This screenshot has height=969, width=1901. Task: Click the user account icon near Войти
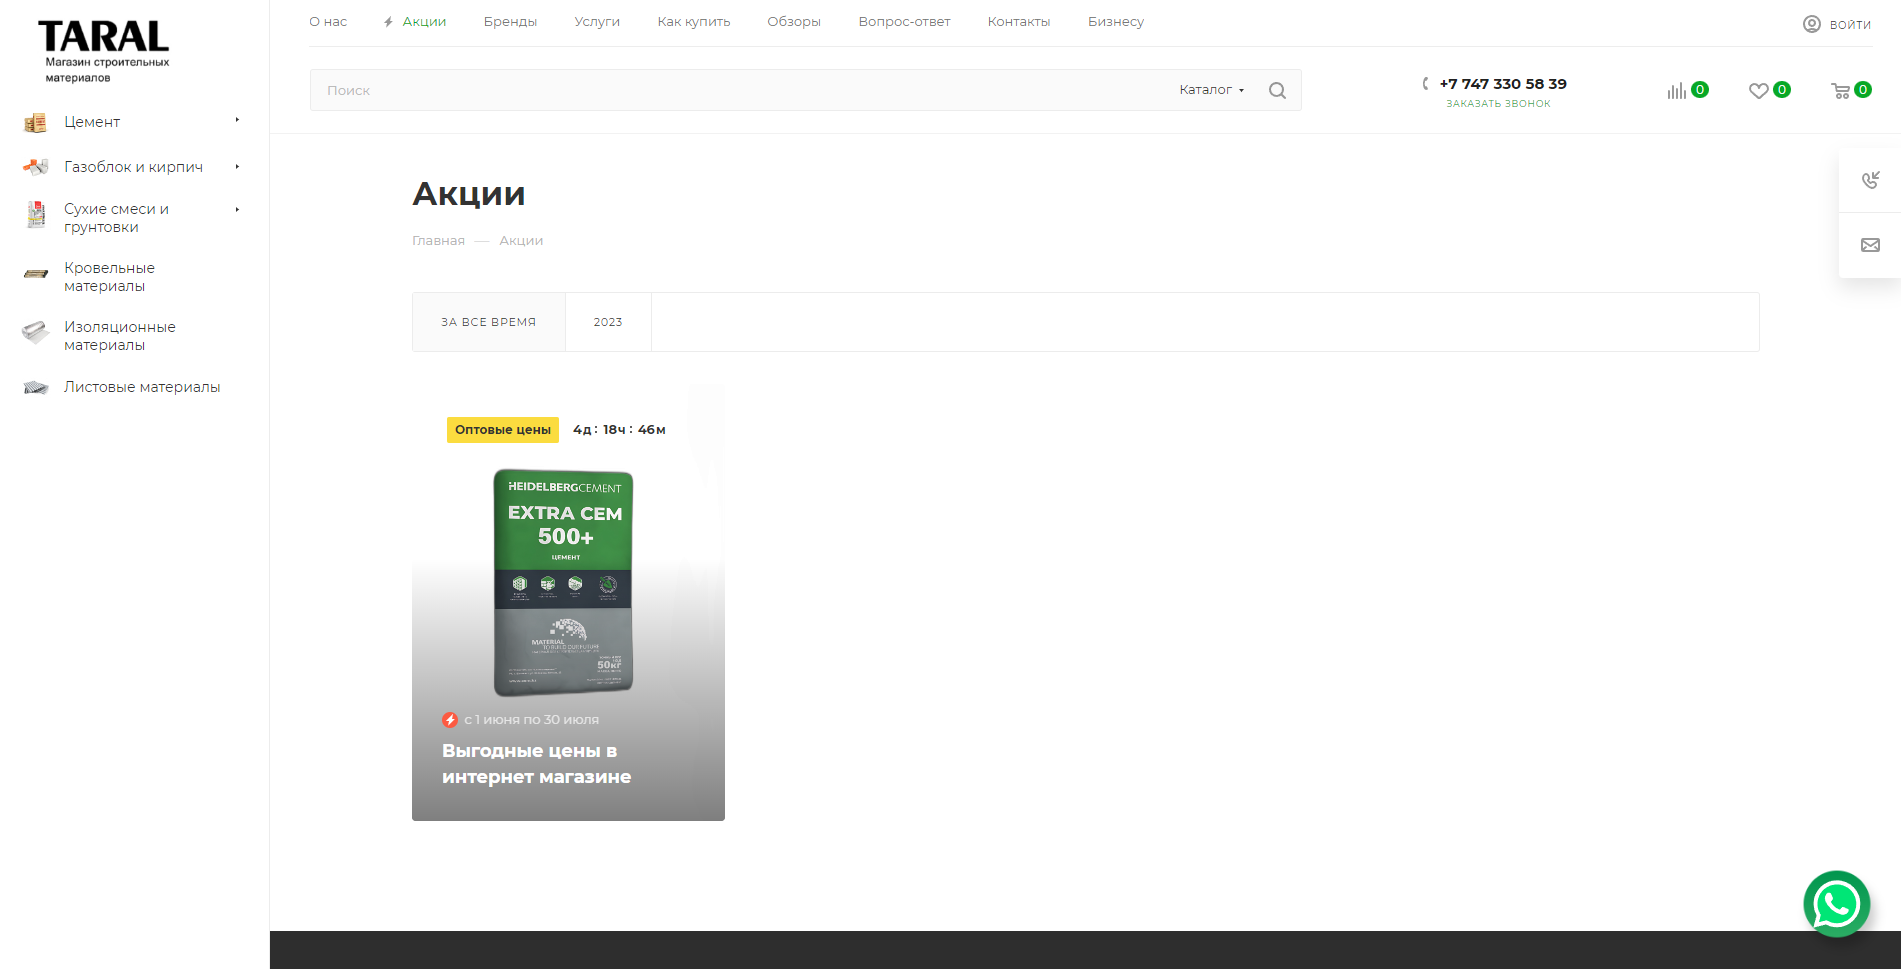(1812, 24)
